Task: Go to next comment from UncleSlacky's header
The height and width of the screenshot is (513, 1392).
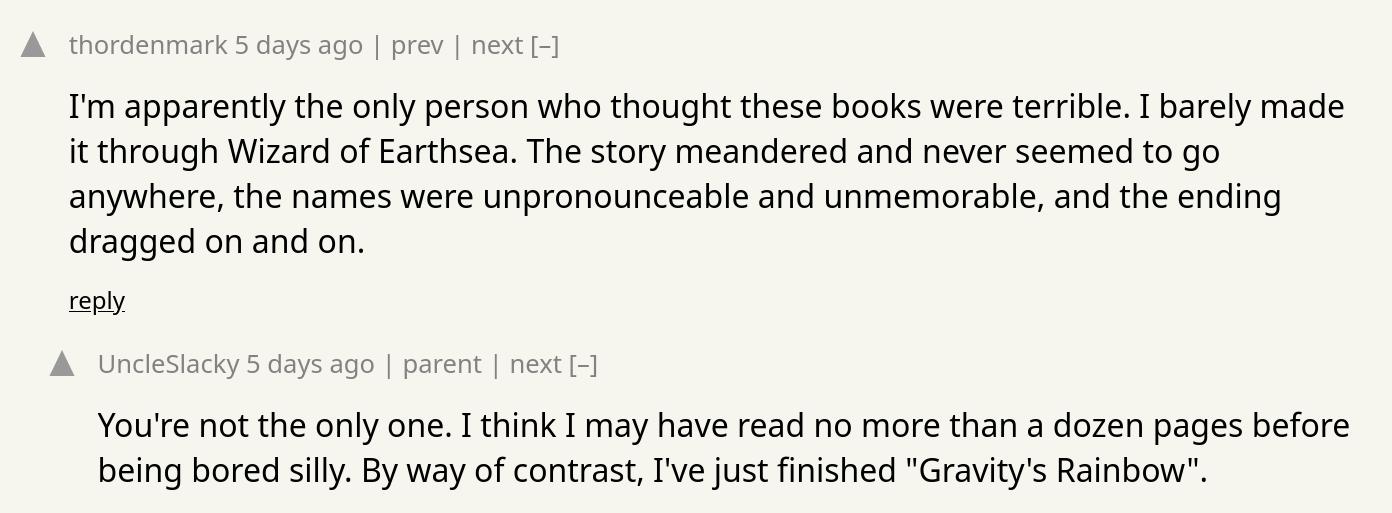Action: [536, 364]
